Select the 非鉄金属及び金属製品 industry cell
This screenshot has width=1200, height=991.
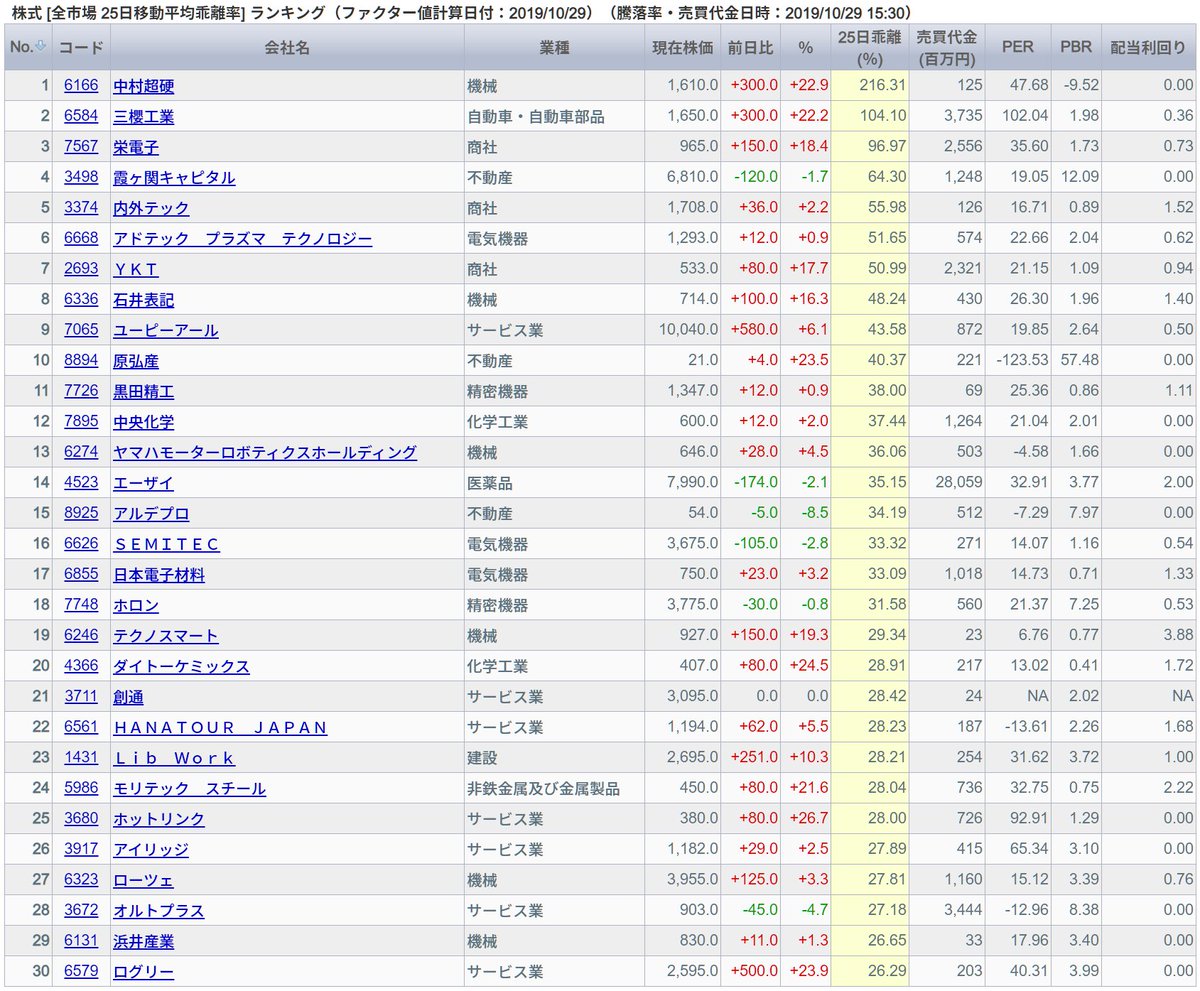(553, 788)
